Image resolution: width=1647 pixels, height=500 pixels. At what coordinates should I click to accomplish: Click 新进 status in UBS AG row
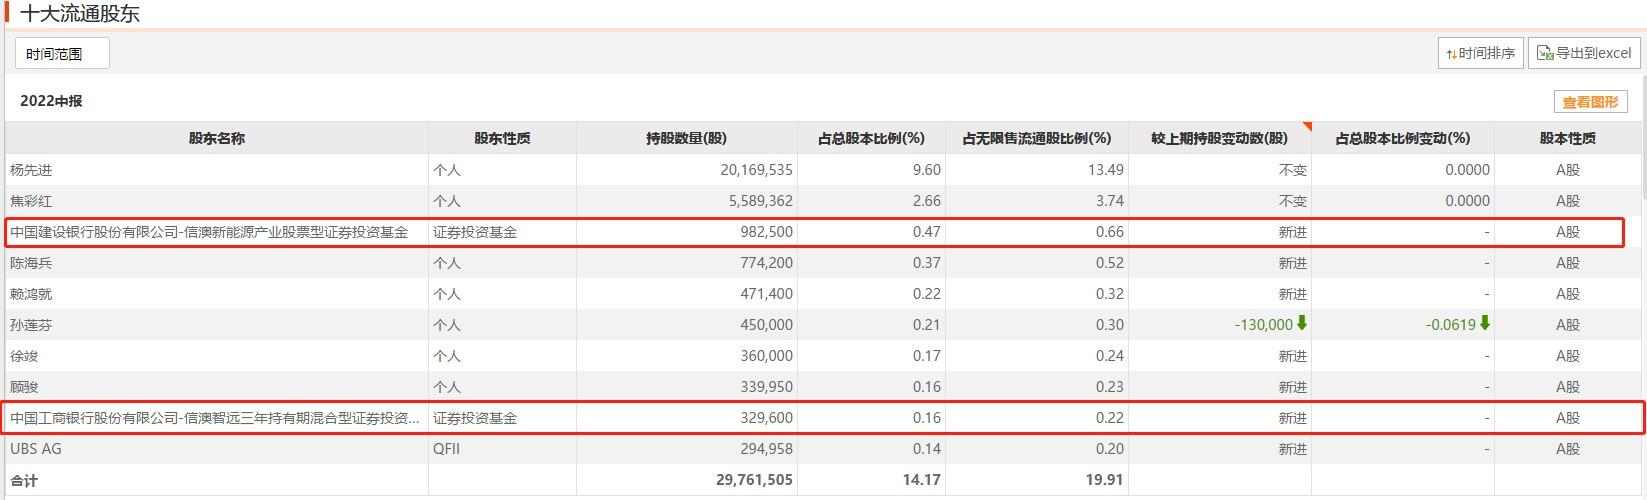click(1293, 449)
